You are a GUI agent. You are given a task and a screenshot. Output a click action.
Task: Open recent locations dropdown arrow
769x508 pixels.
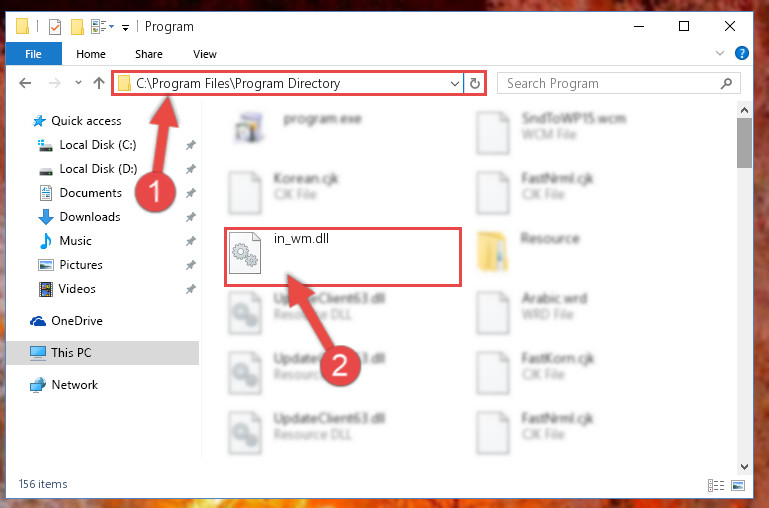coord(78,83)
